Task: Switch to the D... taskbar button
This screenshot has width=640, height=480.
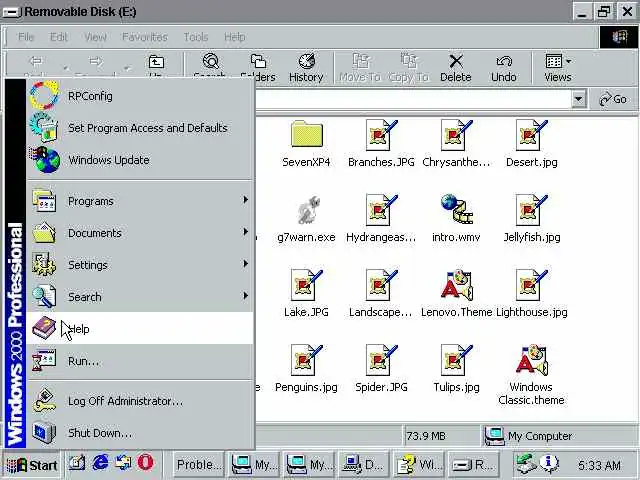Action: pos(363,465)
